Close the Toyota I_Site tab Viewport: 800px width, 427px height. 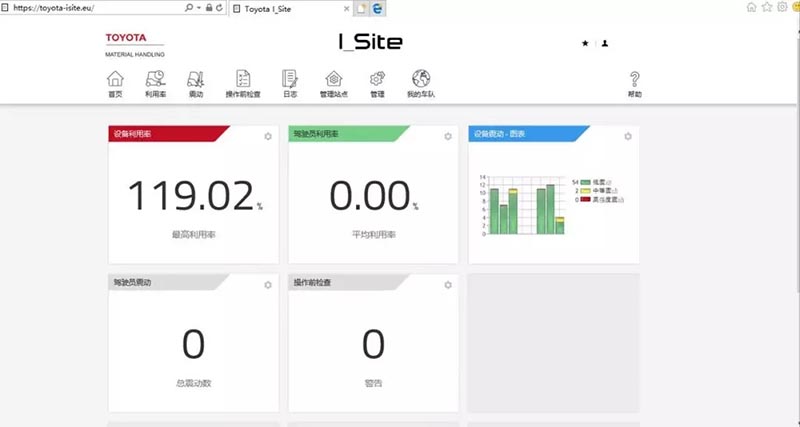[x=347, y=9]
